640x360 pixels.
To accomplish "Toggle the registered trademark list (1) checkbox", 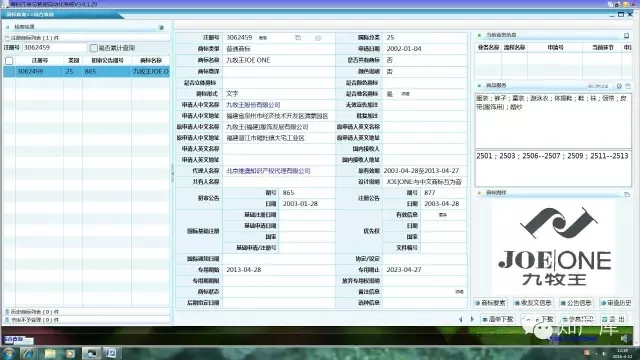I will (x=7, y=38).
